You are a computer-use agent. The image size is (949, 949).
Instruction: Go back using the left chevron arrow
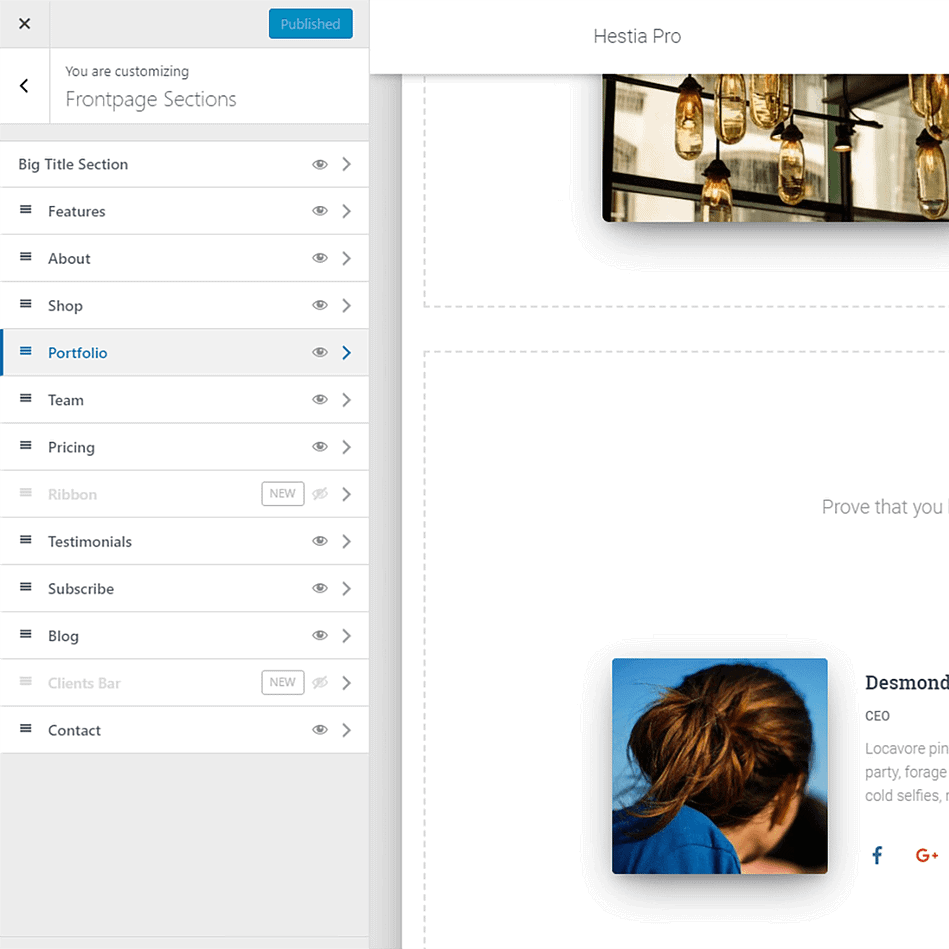click(24, 86)
